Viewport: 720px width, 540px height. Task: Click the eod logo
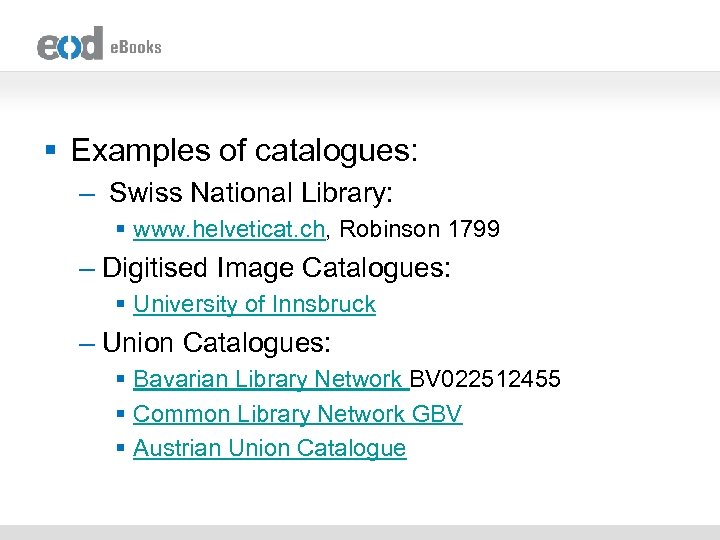pos(70,44)
